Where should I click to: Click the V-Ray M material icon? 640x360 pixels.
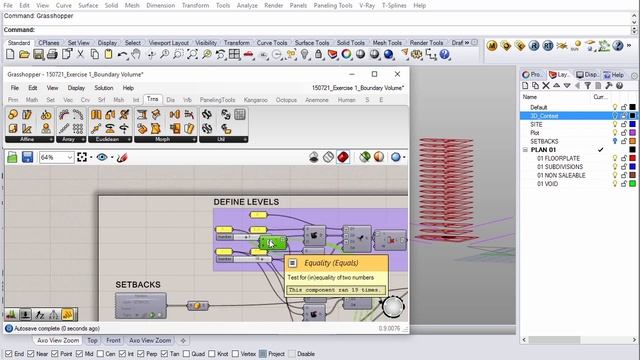click(x=492, y=46)
